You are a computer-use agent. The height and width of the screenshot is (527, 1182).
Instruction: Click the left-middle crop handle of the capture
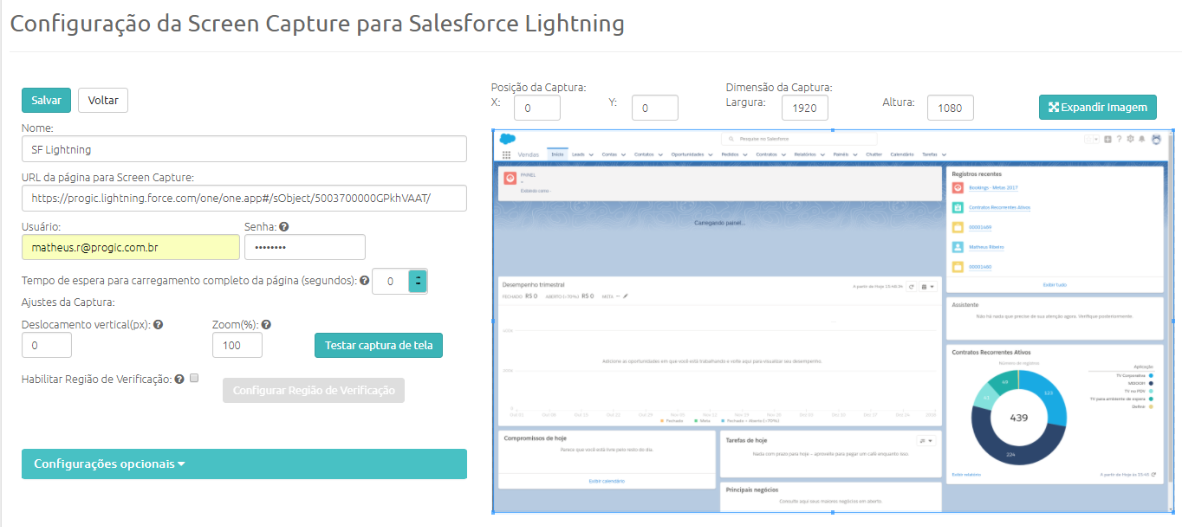coord(493,321)
